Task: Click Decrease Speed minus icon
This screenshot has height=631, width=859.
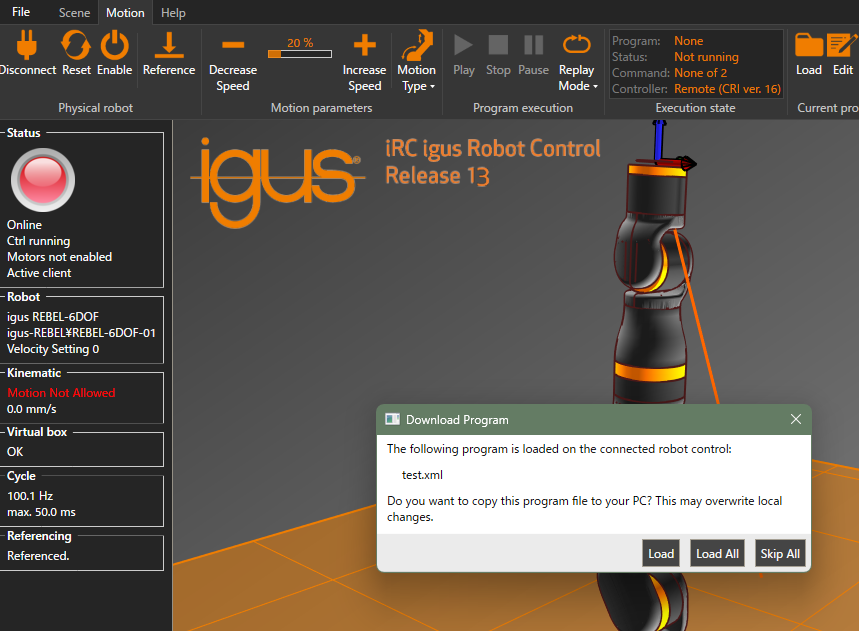Action: click(233, 45)
